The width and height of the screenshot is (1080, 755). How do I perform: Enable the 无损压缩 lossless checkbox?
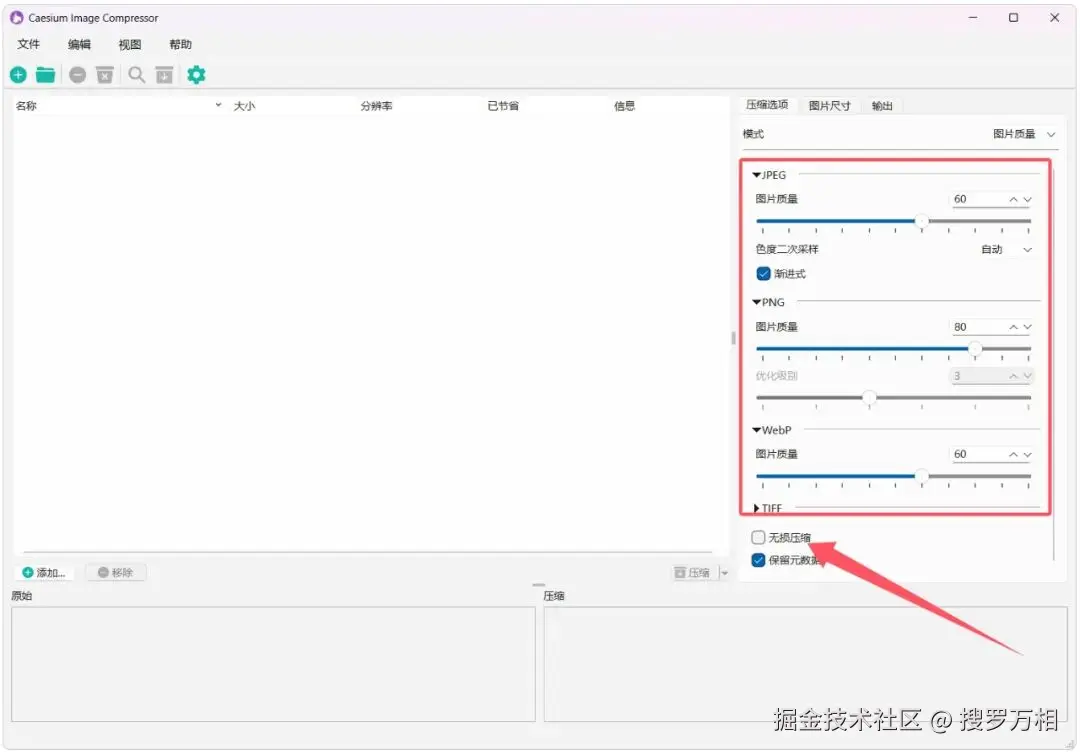click(x=758, y=537)
